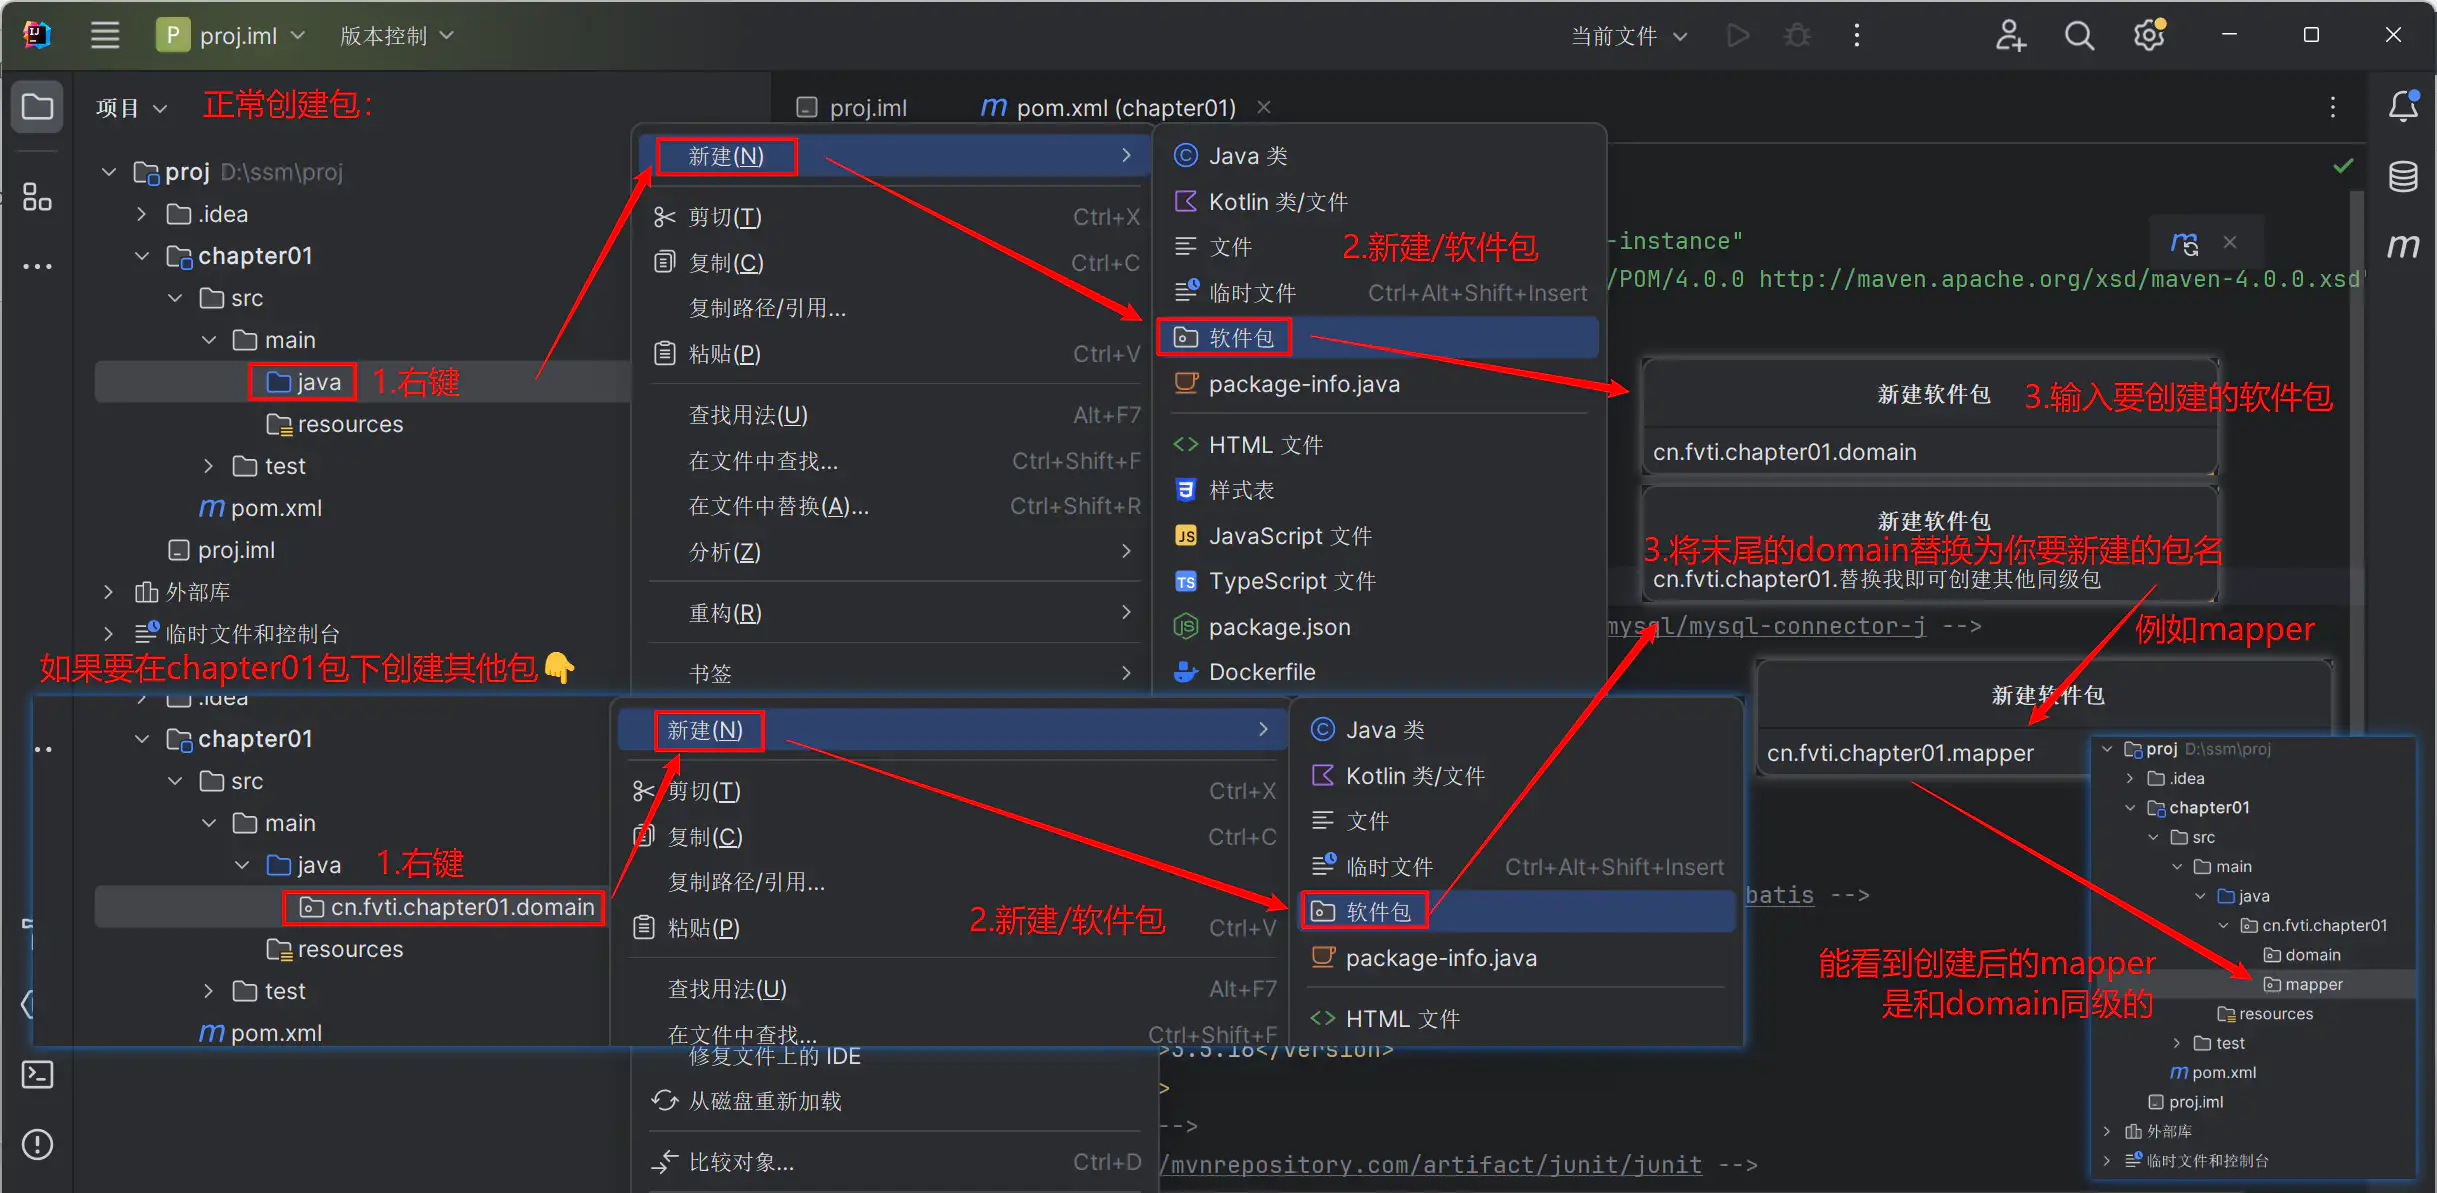This screenshot has height=1193, width=2437.
Task: Choose 在文件中替换(A)... menu item
Action: (x=893, y=506)
